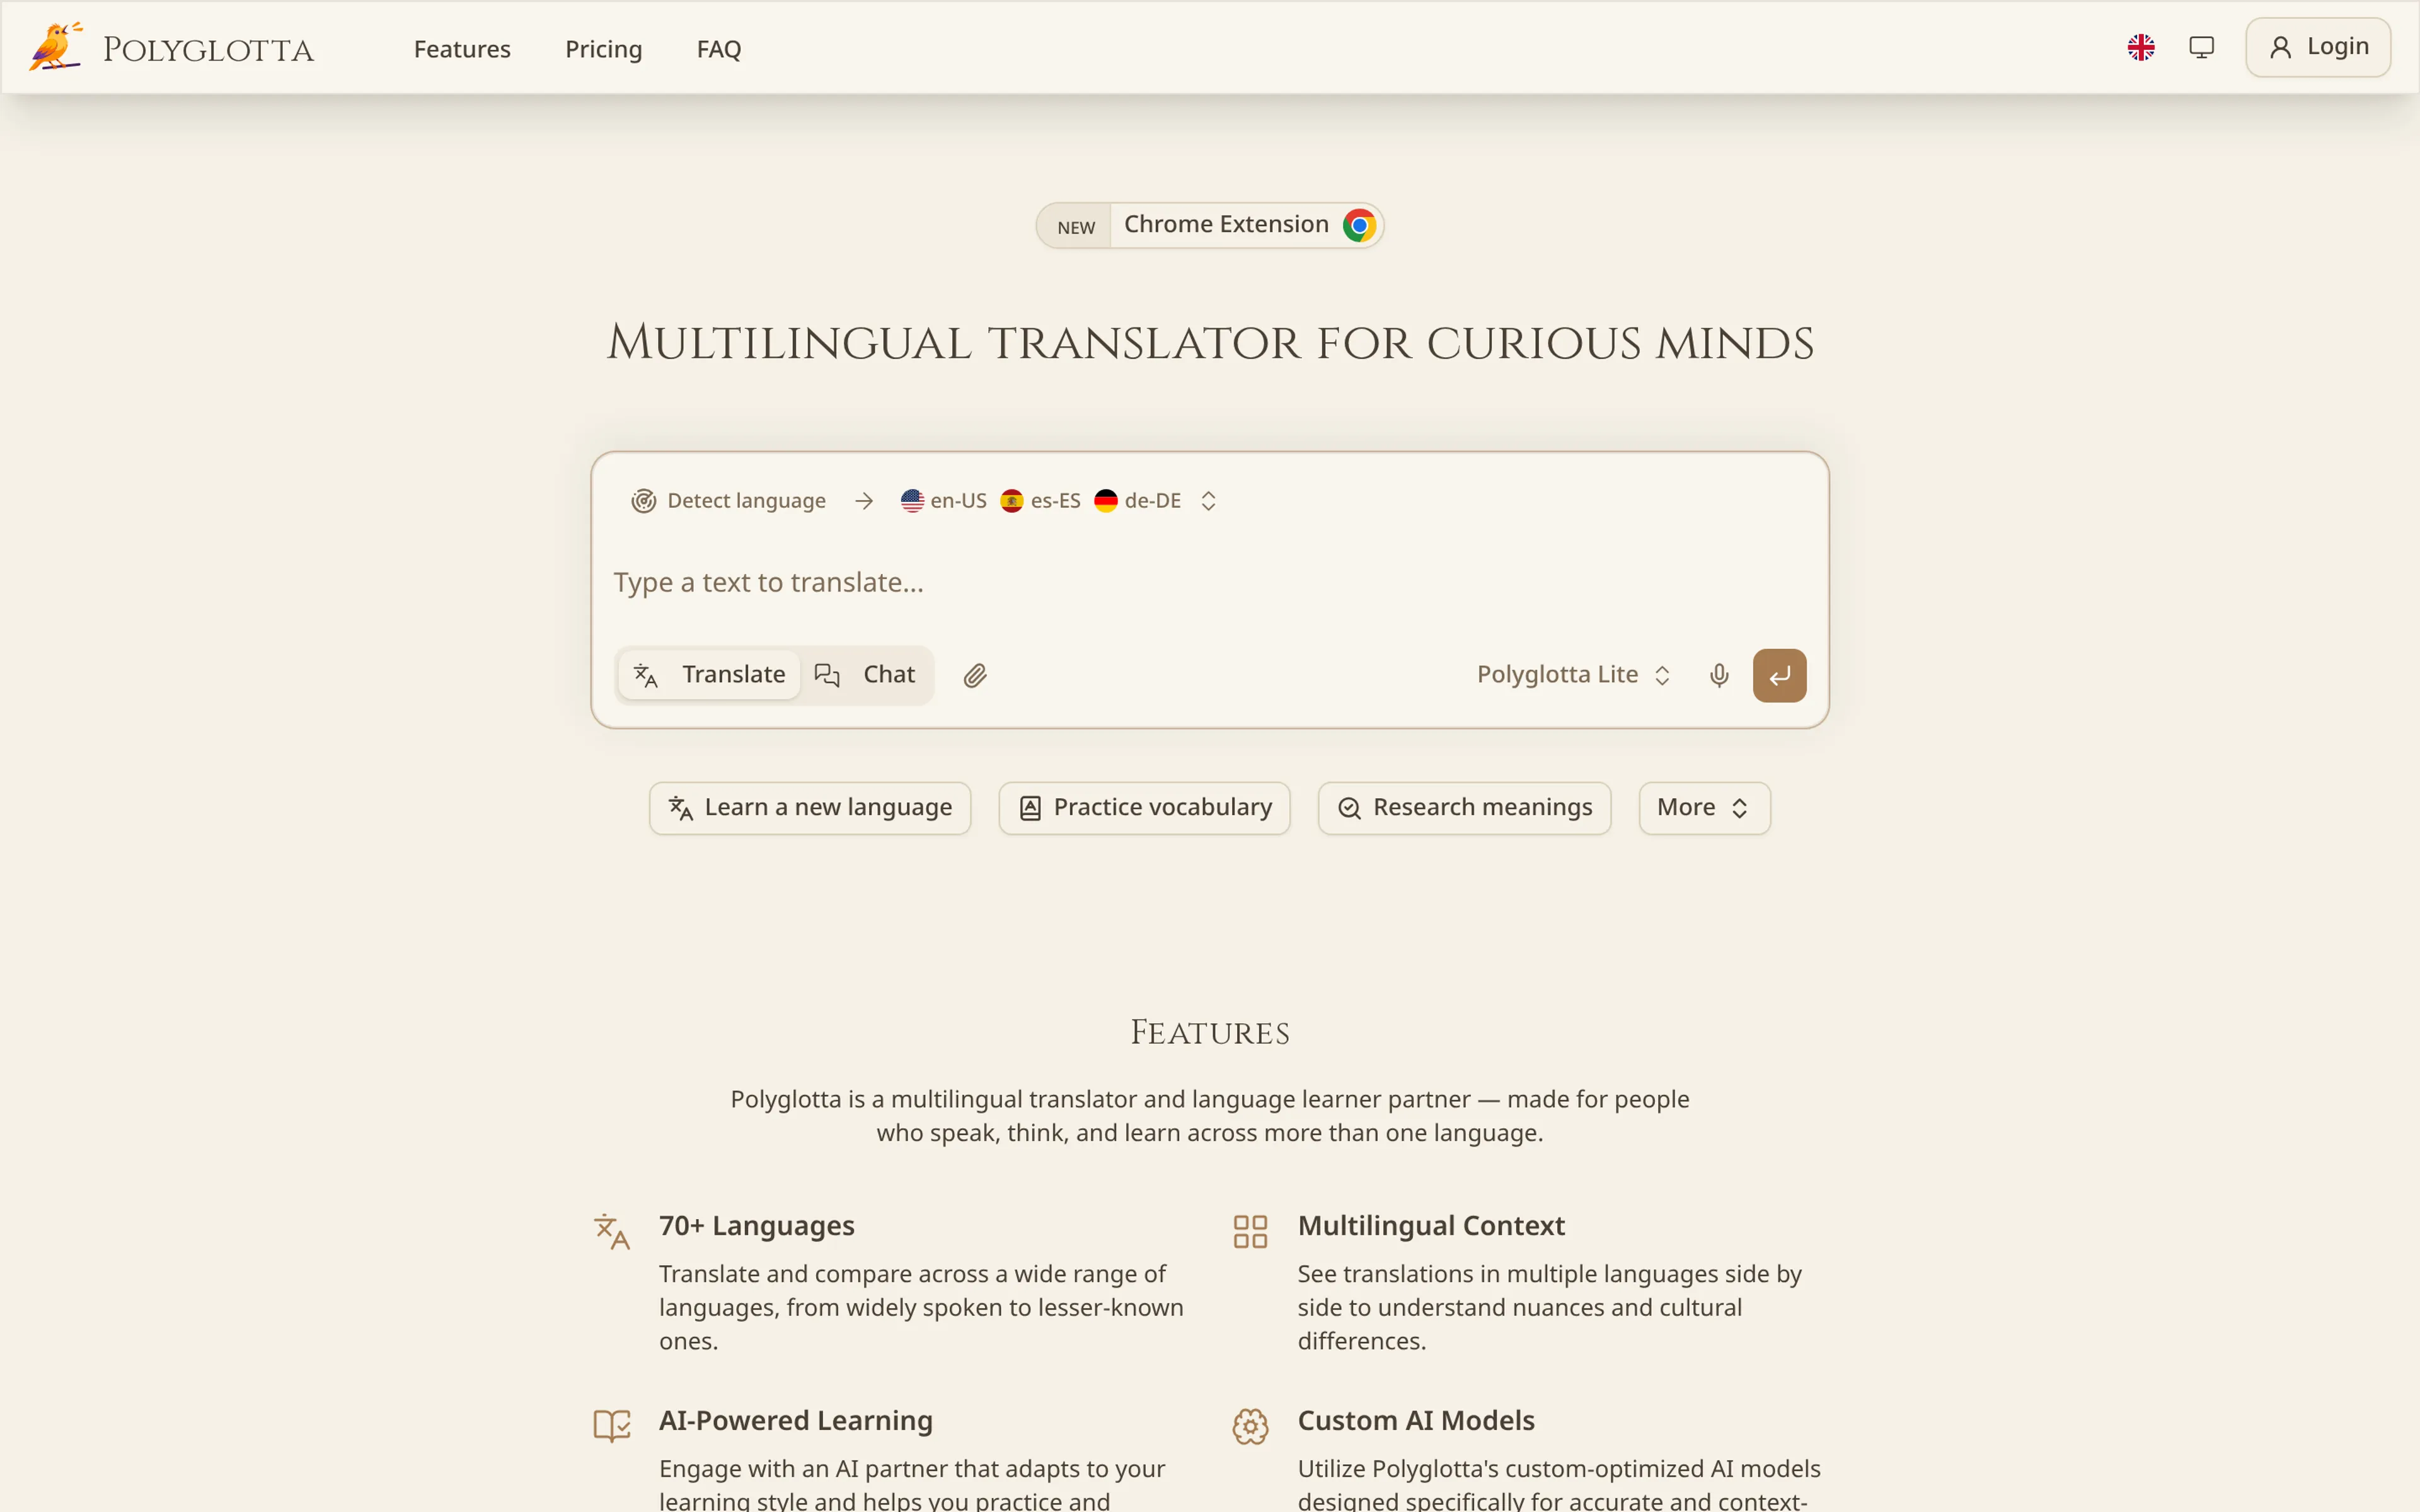
Task: Click the Polyglotta brand name
Action: (209, 50)
